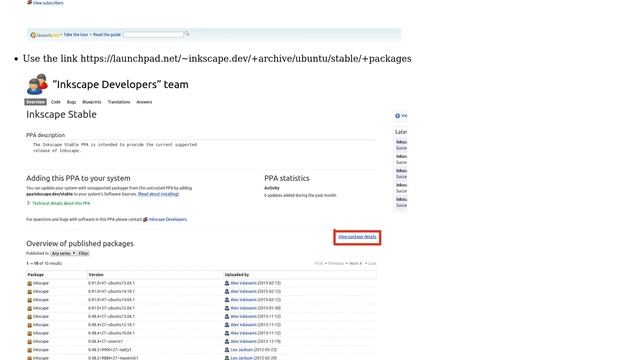640x360 pixels.
Task: Click the subscribers icon next to View subscribers
Action: (x=29, y=2)
